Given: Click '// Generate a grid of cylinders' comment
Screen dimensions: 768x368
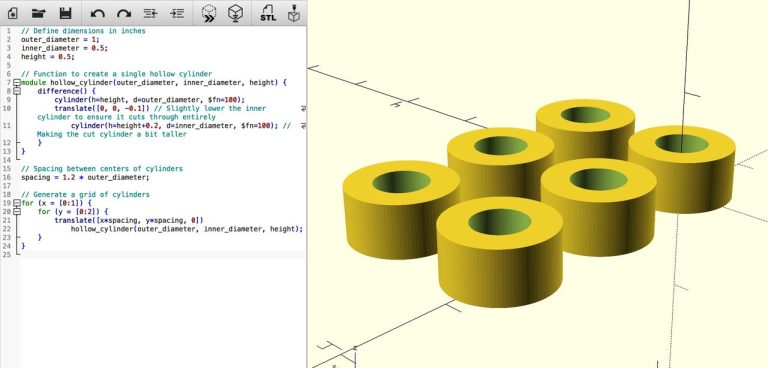Looking at the screenshot, I should [x=85, y=195].
